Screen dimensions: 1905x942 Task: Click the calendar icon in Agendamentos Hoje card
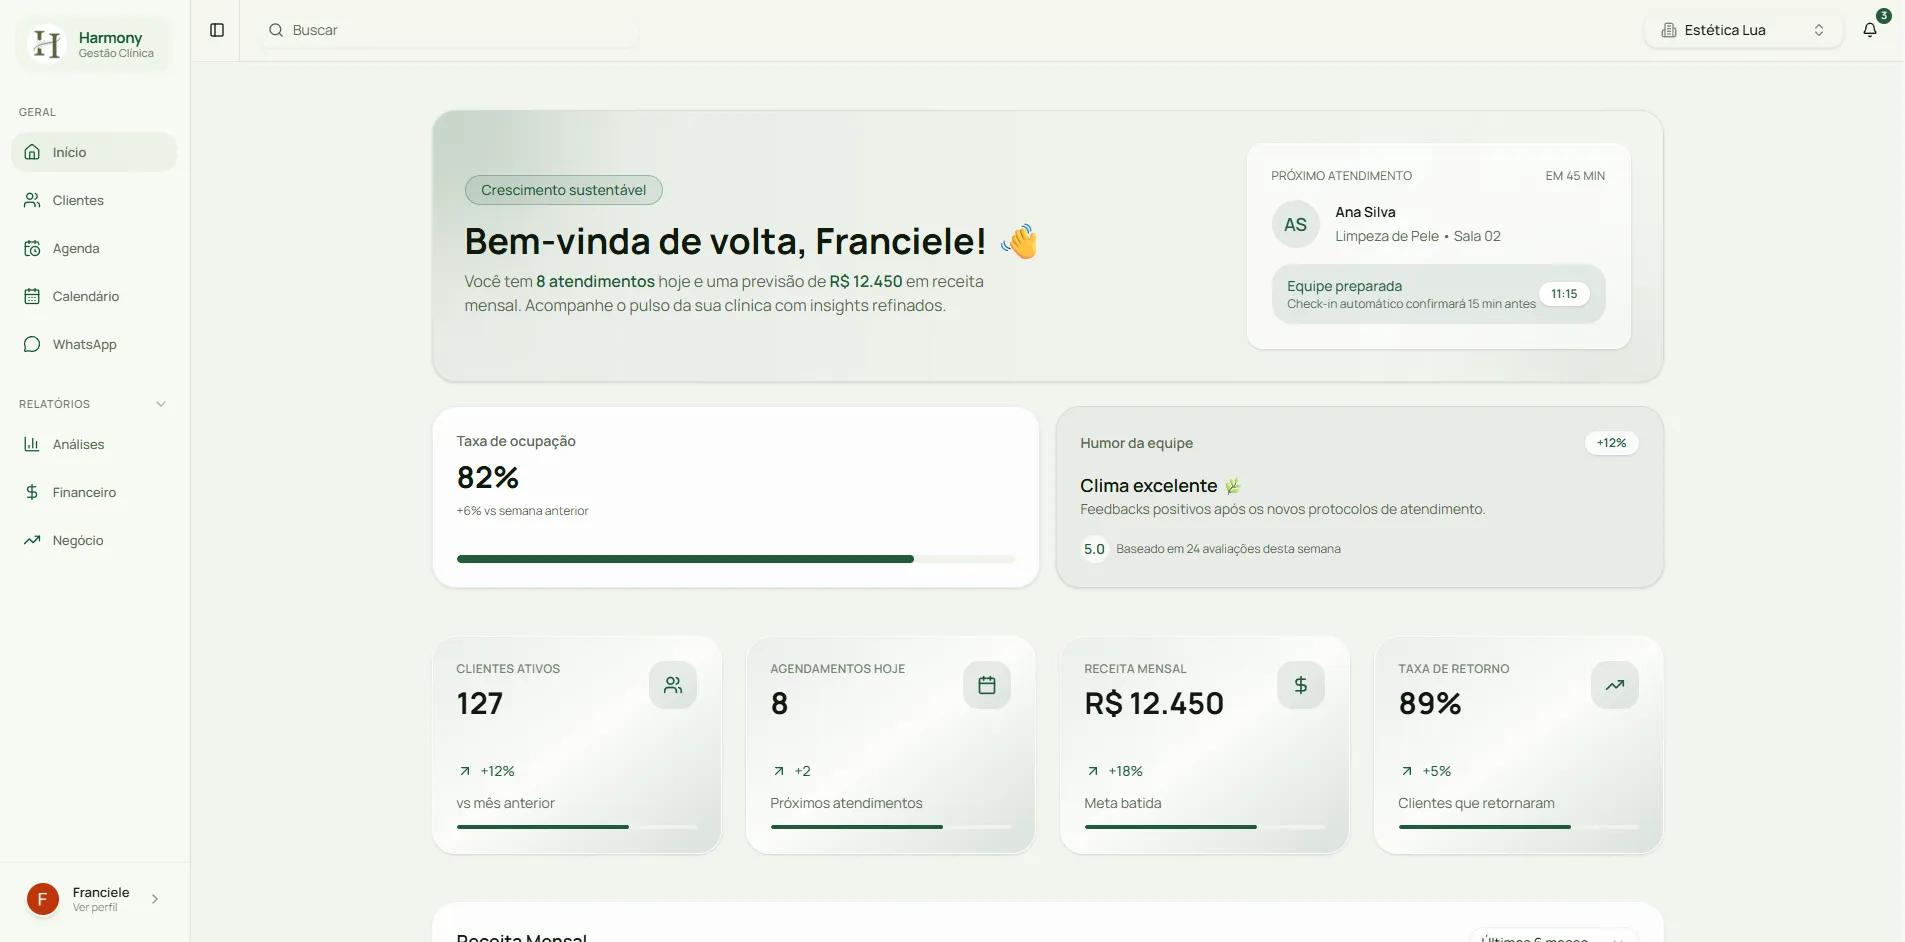click(987, 685)
